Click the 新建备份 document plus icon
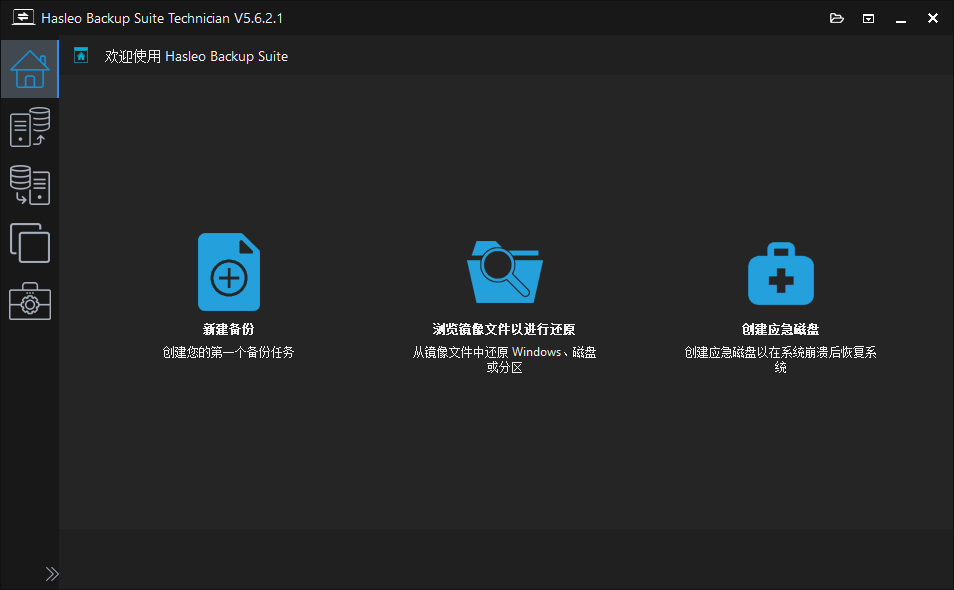 click(x=229, y=271)
